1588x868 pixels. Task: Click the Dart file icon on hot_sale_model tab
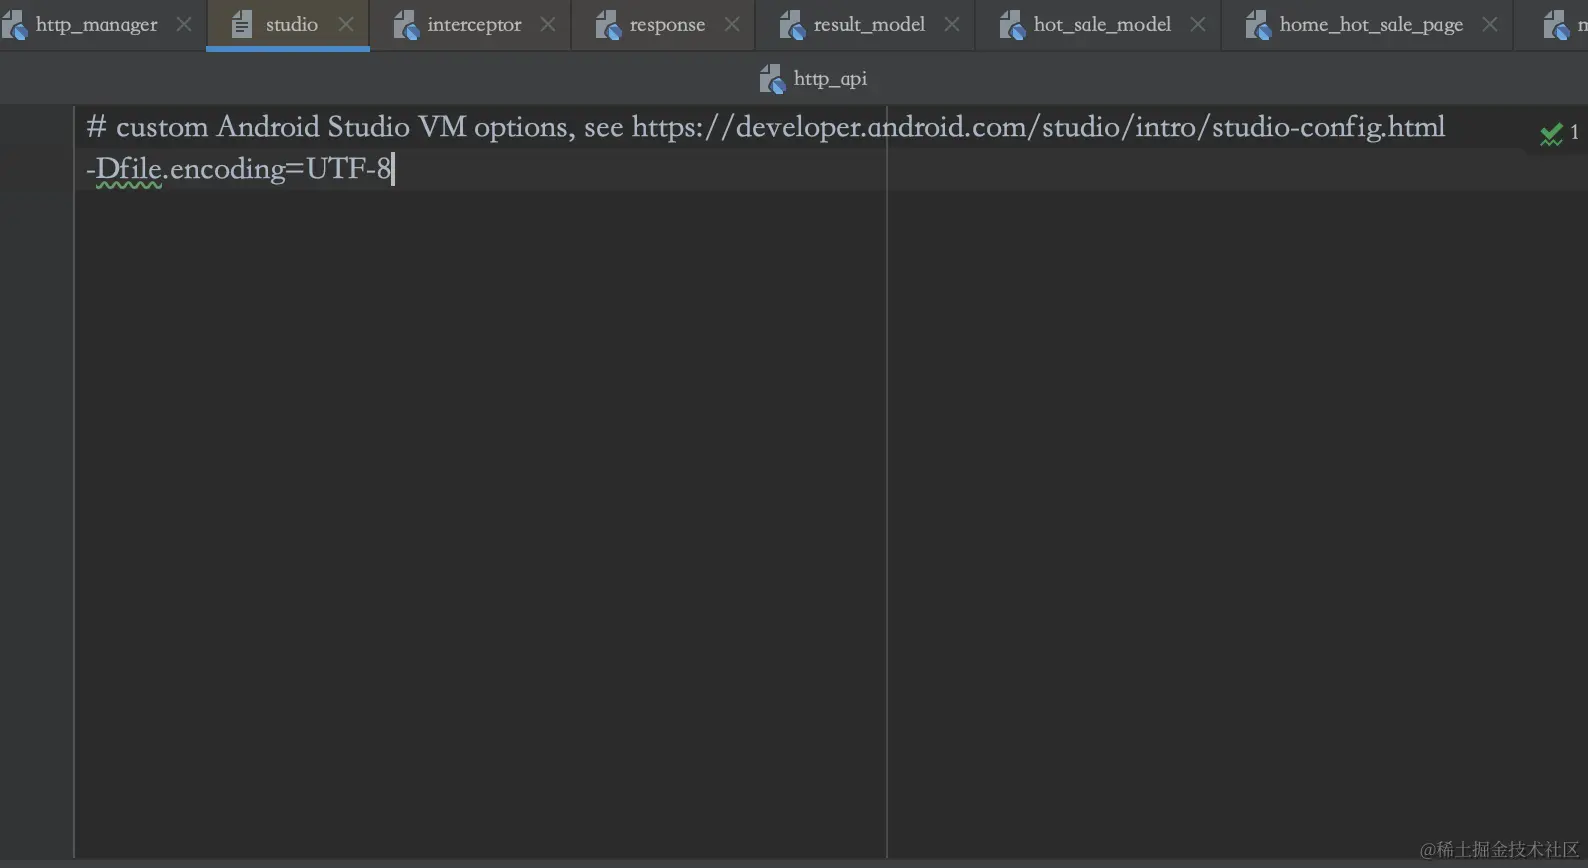(1012, 25)
